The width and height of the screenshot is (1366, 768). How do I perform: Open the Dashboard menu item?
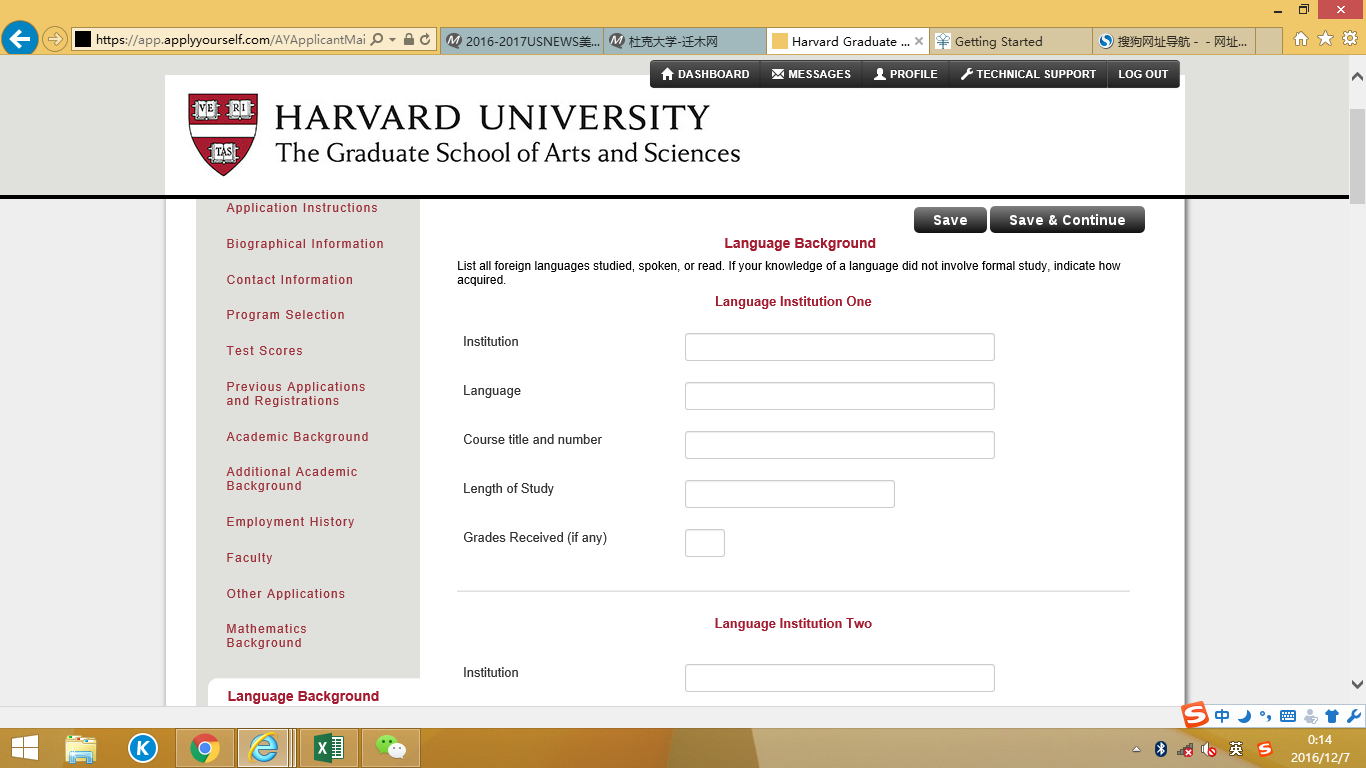point(705,74)
